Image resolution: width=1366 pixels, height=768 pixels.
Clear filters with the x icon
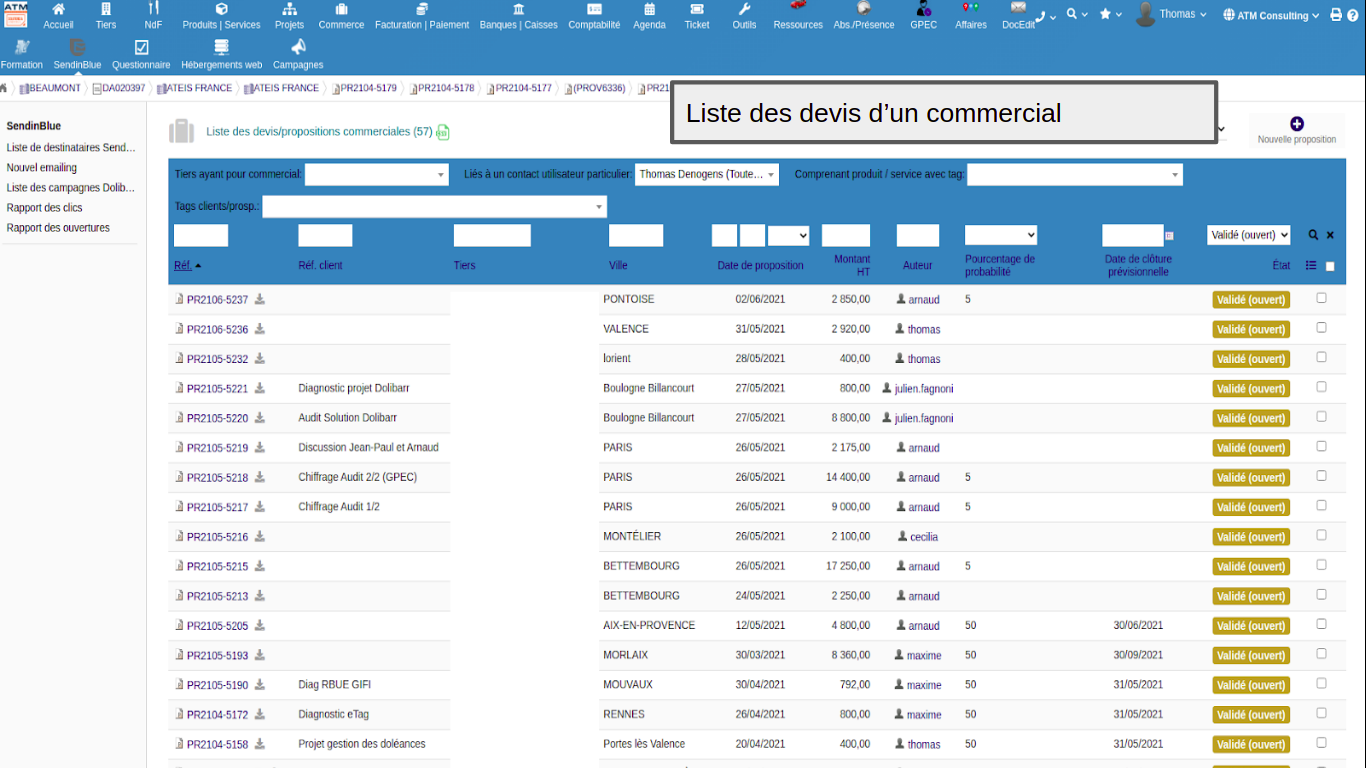[x=1330, y=235]
